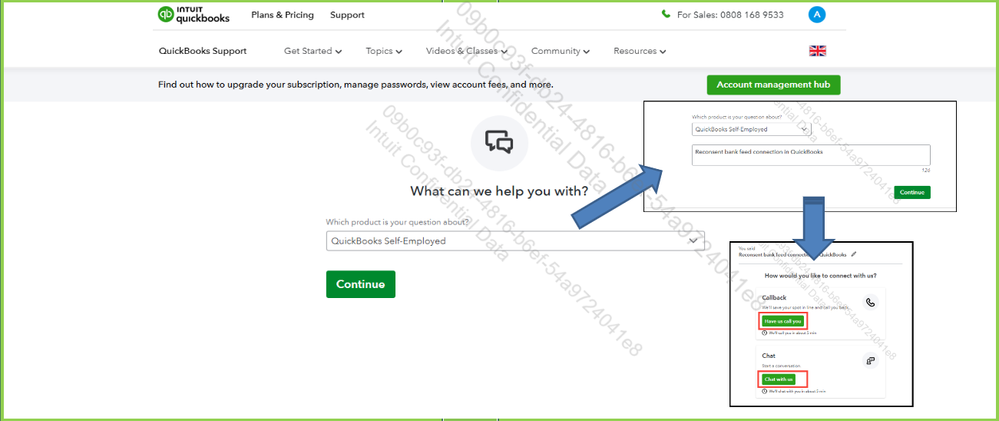Click 'How would you like to connect with us?' heading

click(820, 276)
